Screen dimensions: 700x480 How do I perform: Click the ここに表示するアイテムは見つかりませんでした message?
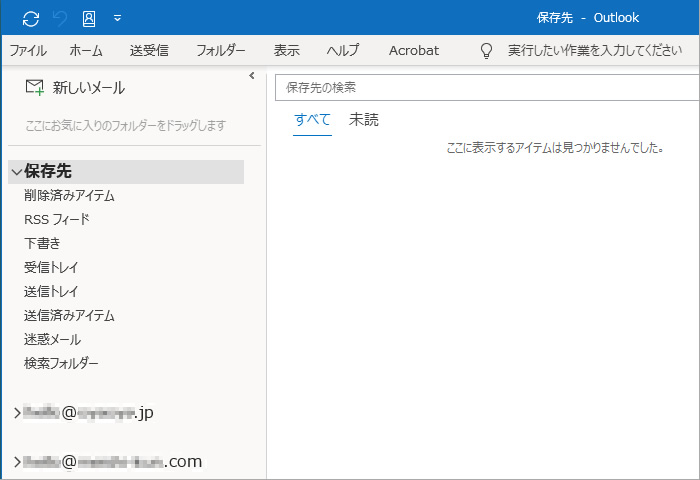(x=555, y=148)
